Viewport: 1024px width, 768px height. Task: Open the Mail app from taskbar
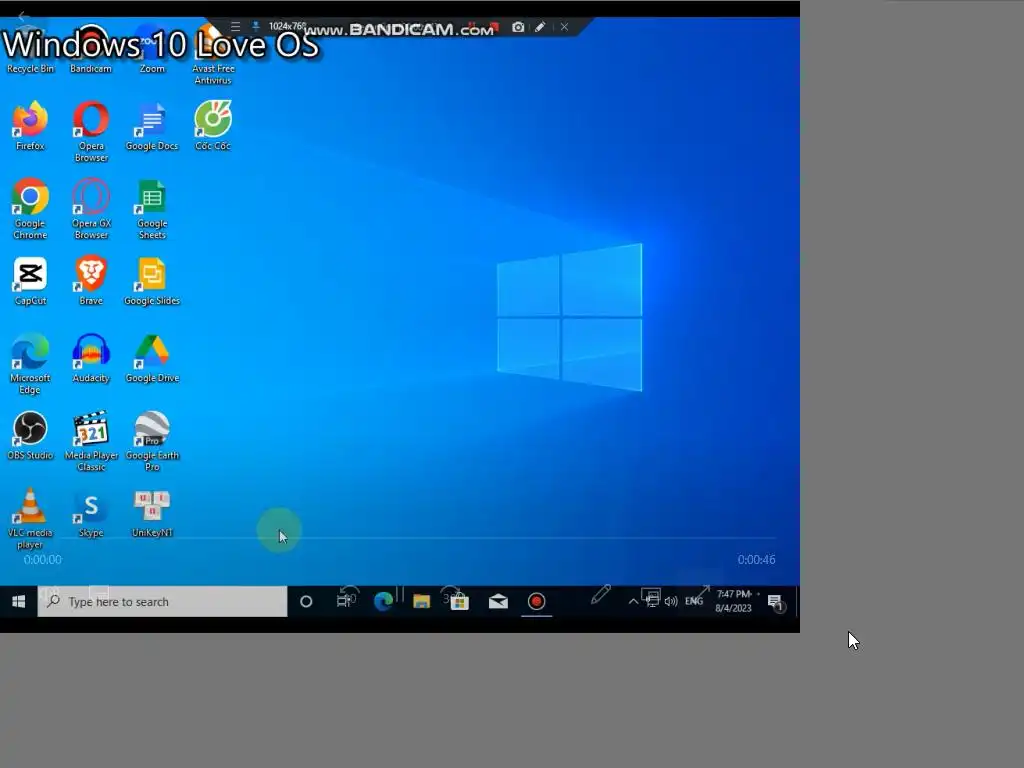click(x=498, y=601)
